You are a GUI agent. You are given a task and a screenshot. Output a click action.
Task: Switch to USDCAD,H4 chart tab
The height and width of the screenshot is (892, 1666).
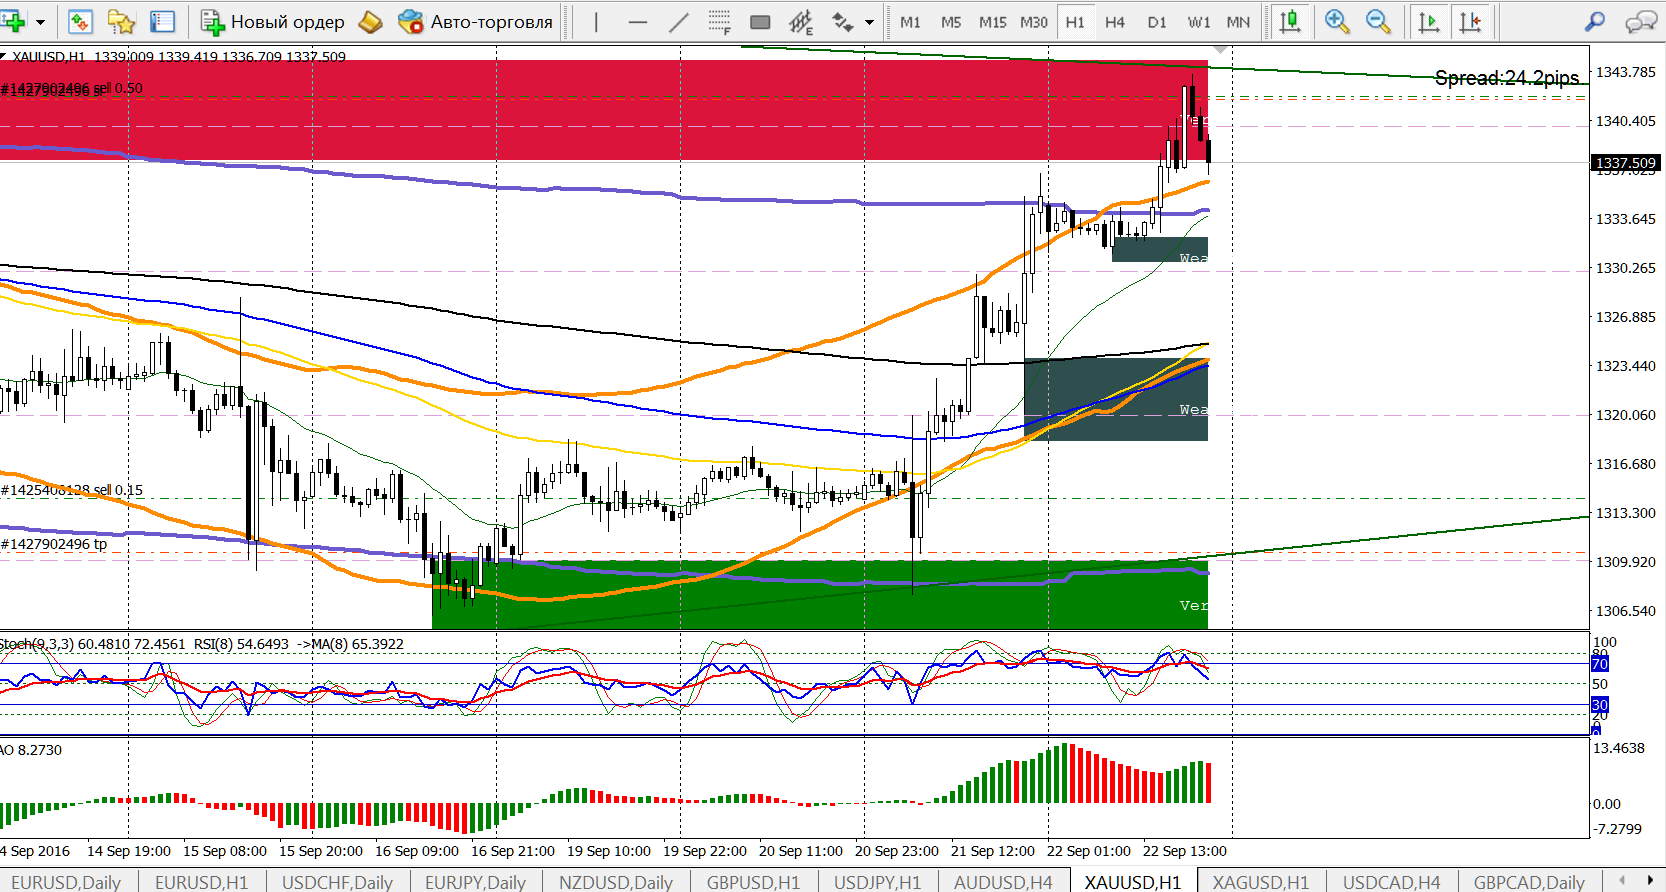[1391, 882]
